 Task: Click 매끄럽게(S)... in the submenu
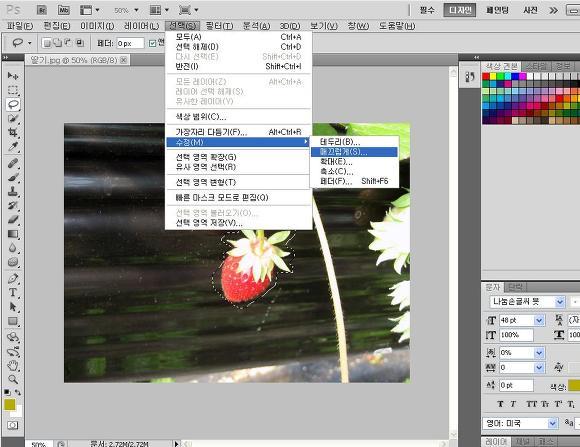point(354,152)
